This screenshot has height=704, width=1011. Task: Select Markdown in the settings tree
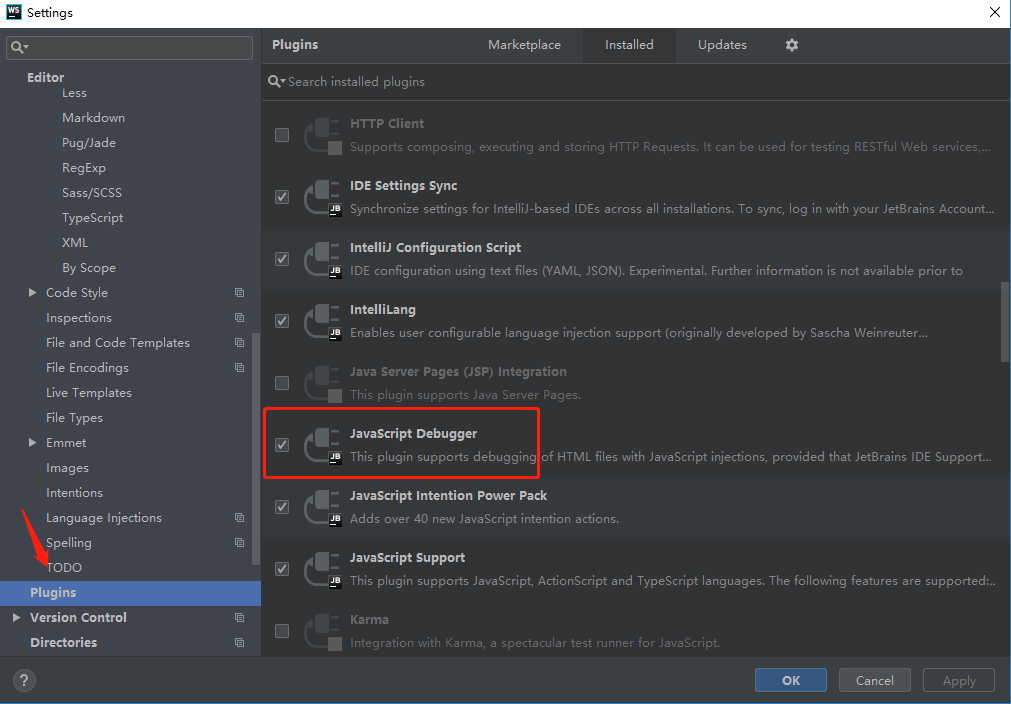(x=93, y=117)
